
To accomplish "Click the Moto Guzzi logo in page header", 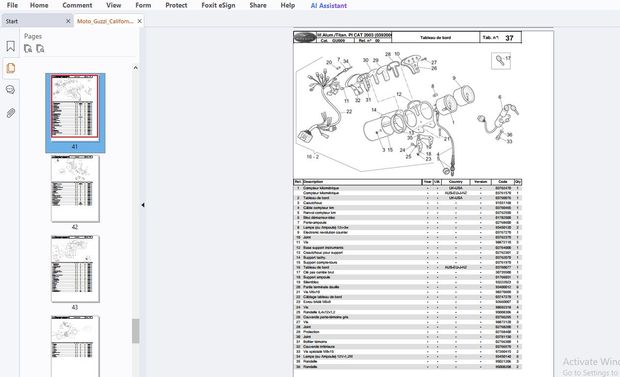I will point(304,37).
